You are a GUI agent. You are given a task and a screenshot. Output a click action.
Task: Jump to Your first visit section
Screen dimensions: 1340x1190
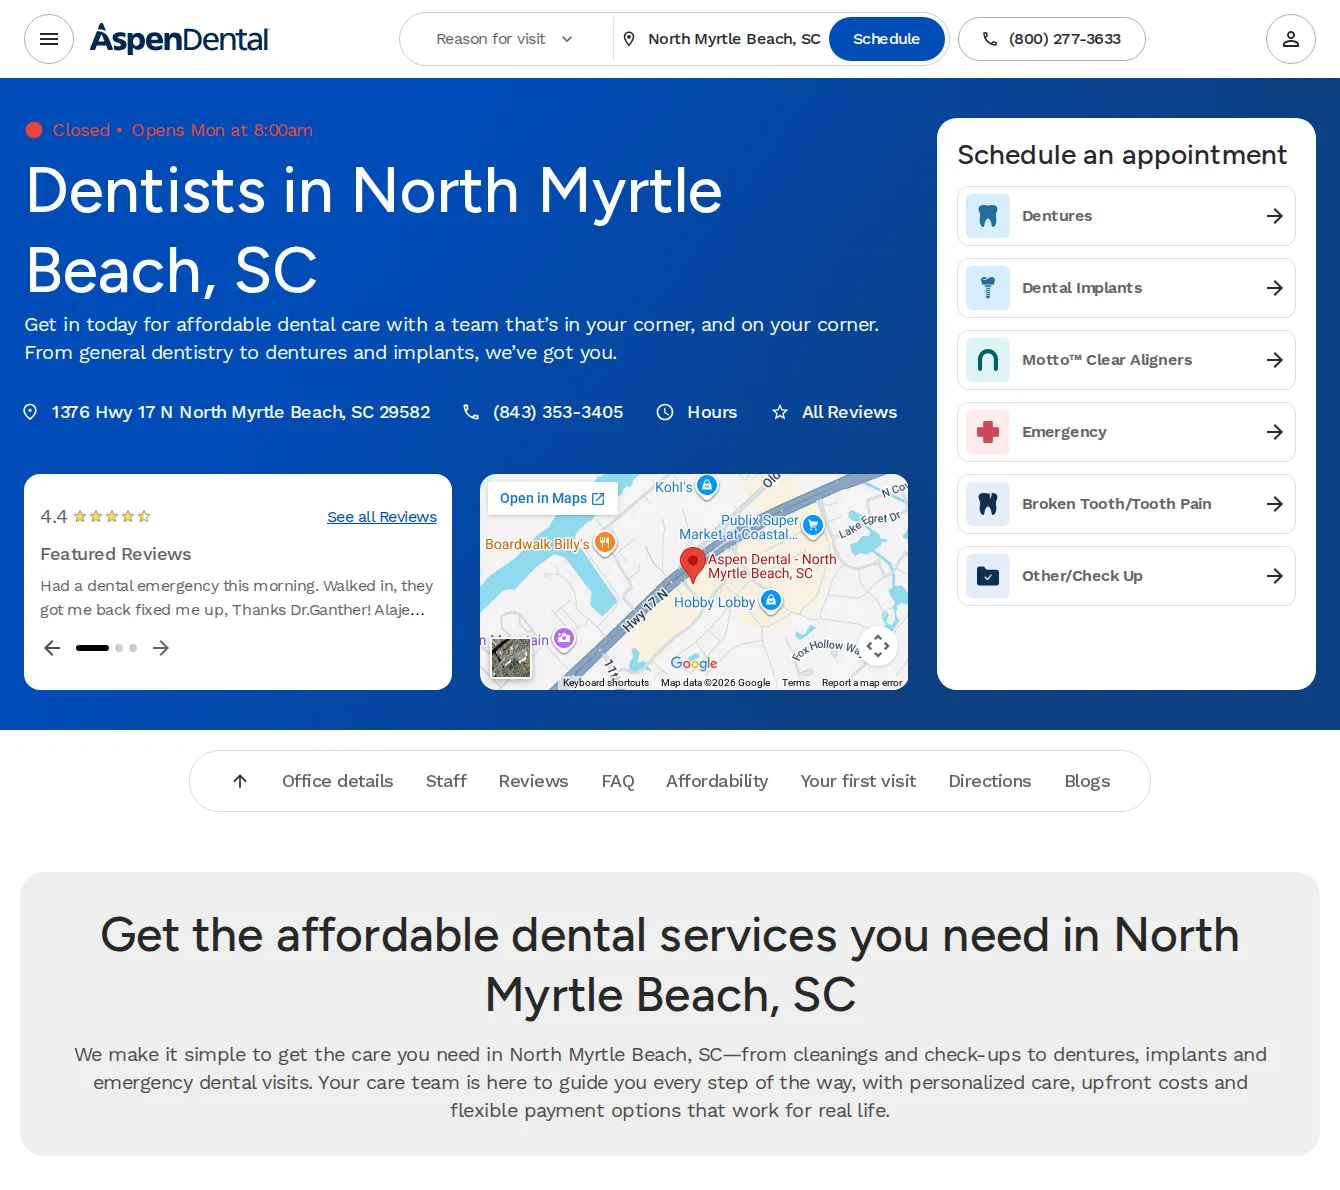(858, 781)
